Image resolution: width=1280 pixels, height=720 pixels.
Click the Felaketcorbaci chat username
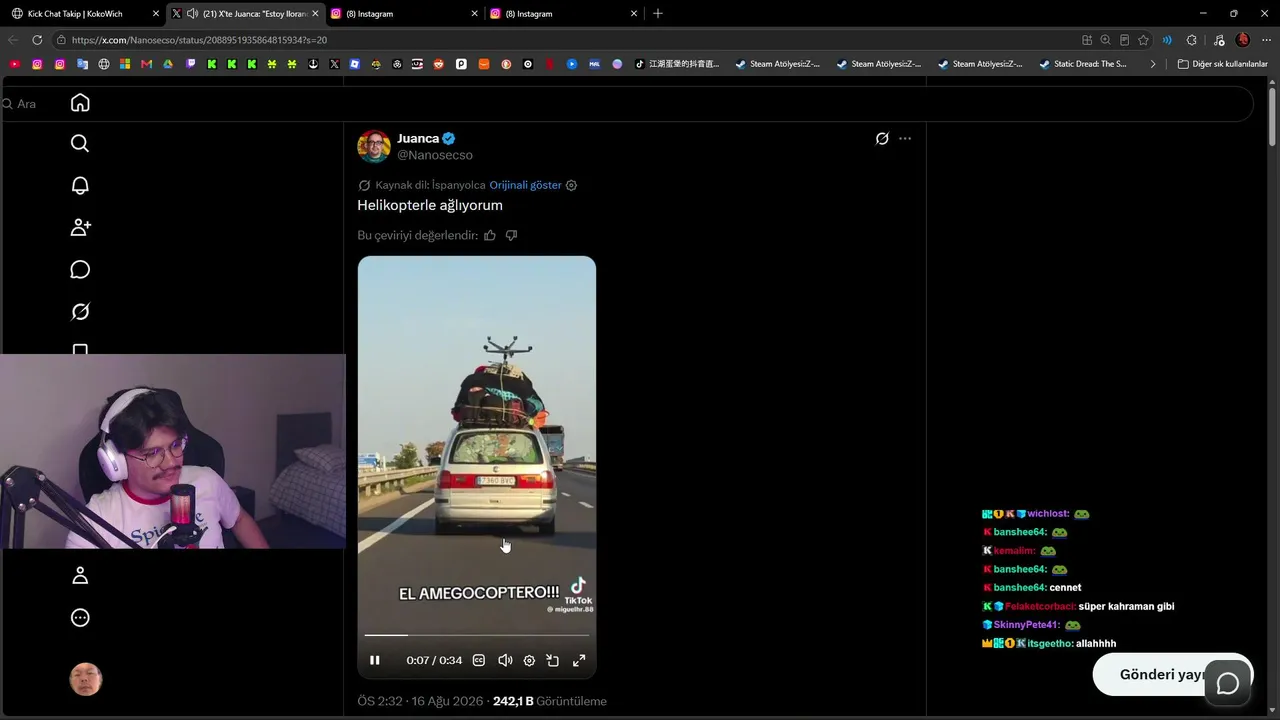click(1040, 606)
